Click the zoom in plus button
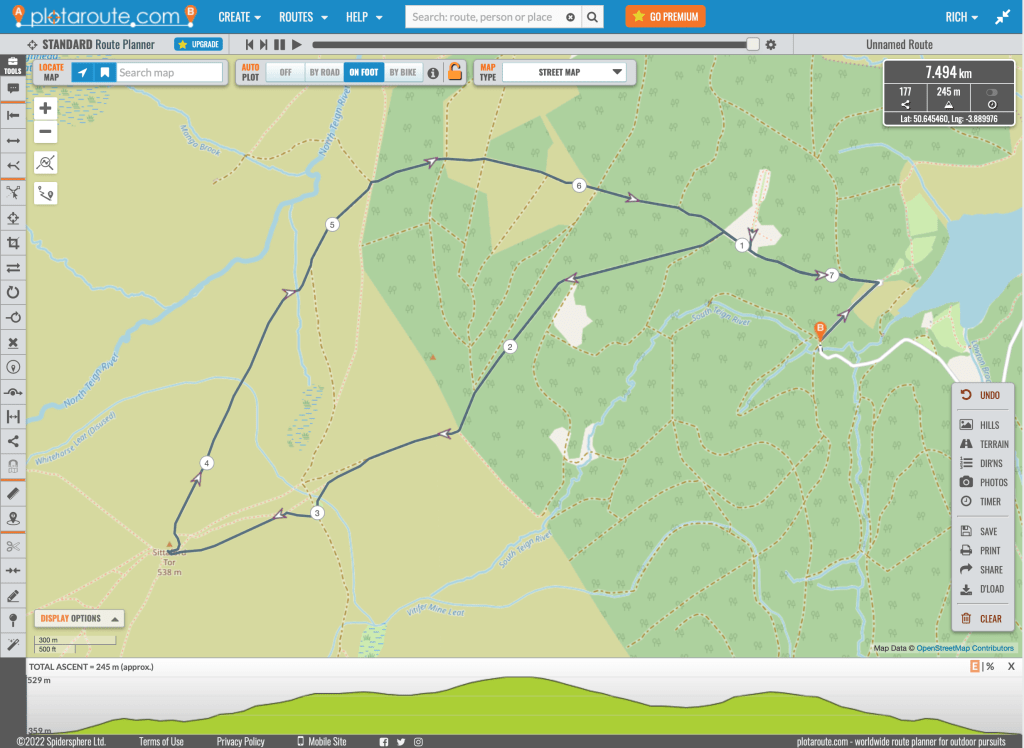The width and height of the screenshot is (1024, 748). click(x=46, y=108)
